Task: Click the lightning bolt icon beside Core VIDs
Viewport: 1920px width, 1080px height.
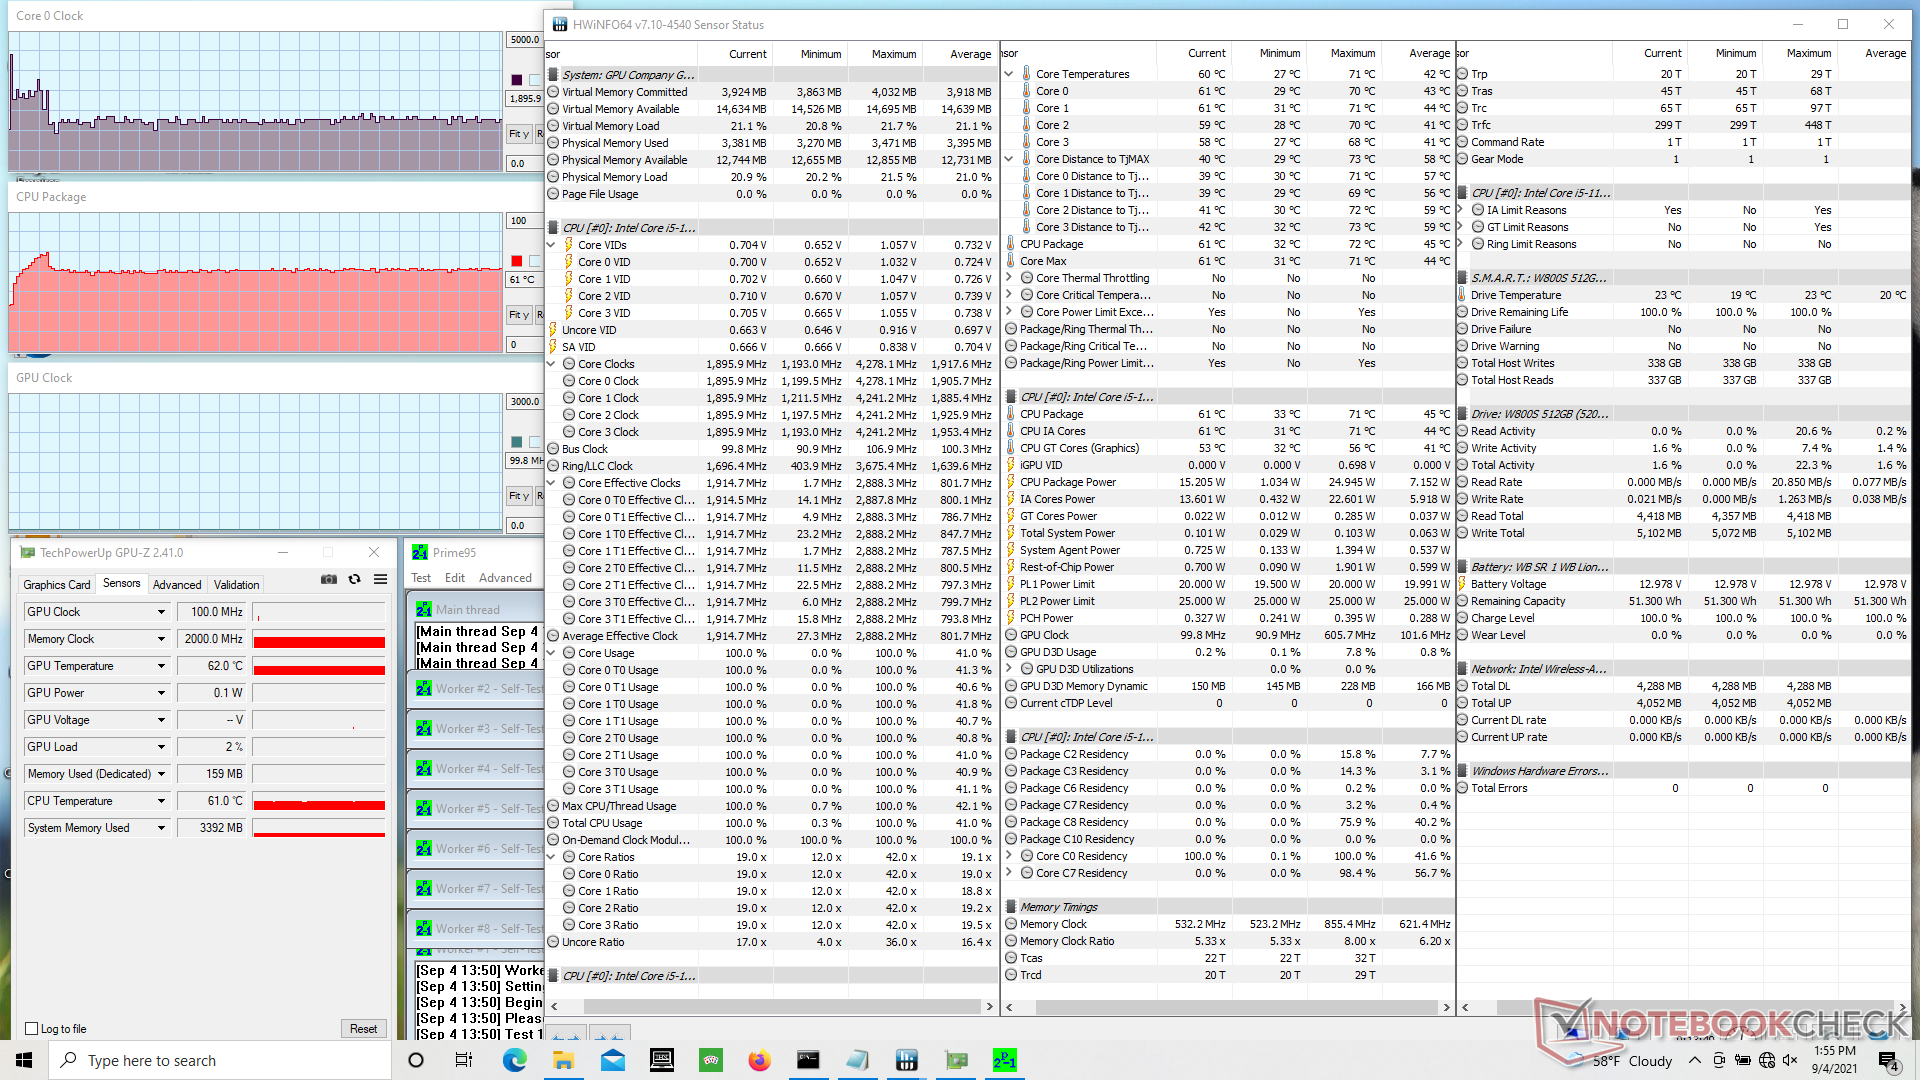Action: 568,245
